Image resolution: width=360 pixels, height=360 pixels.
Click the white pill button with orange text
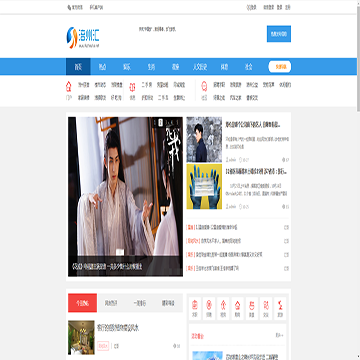pos(280,67)
